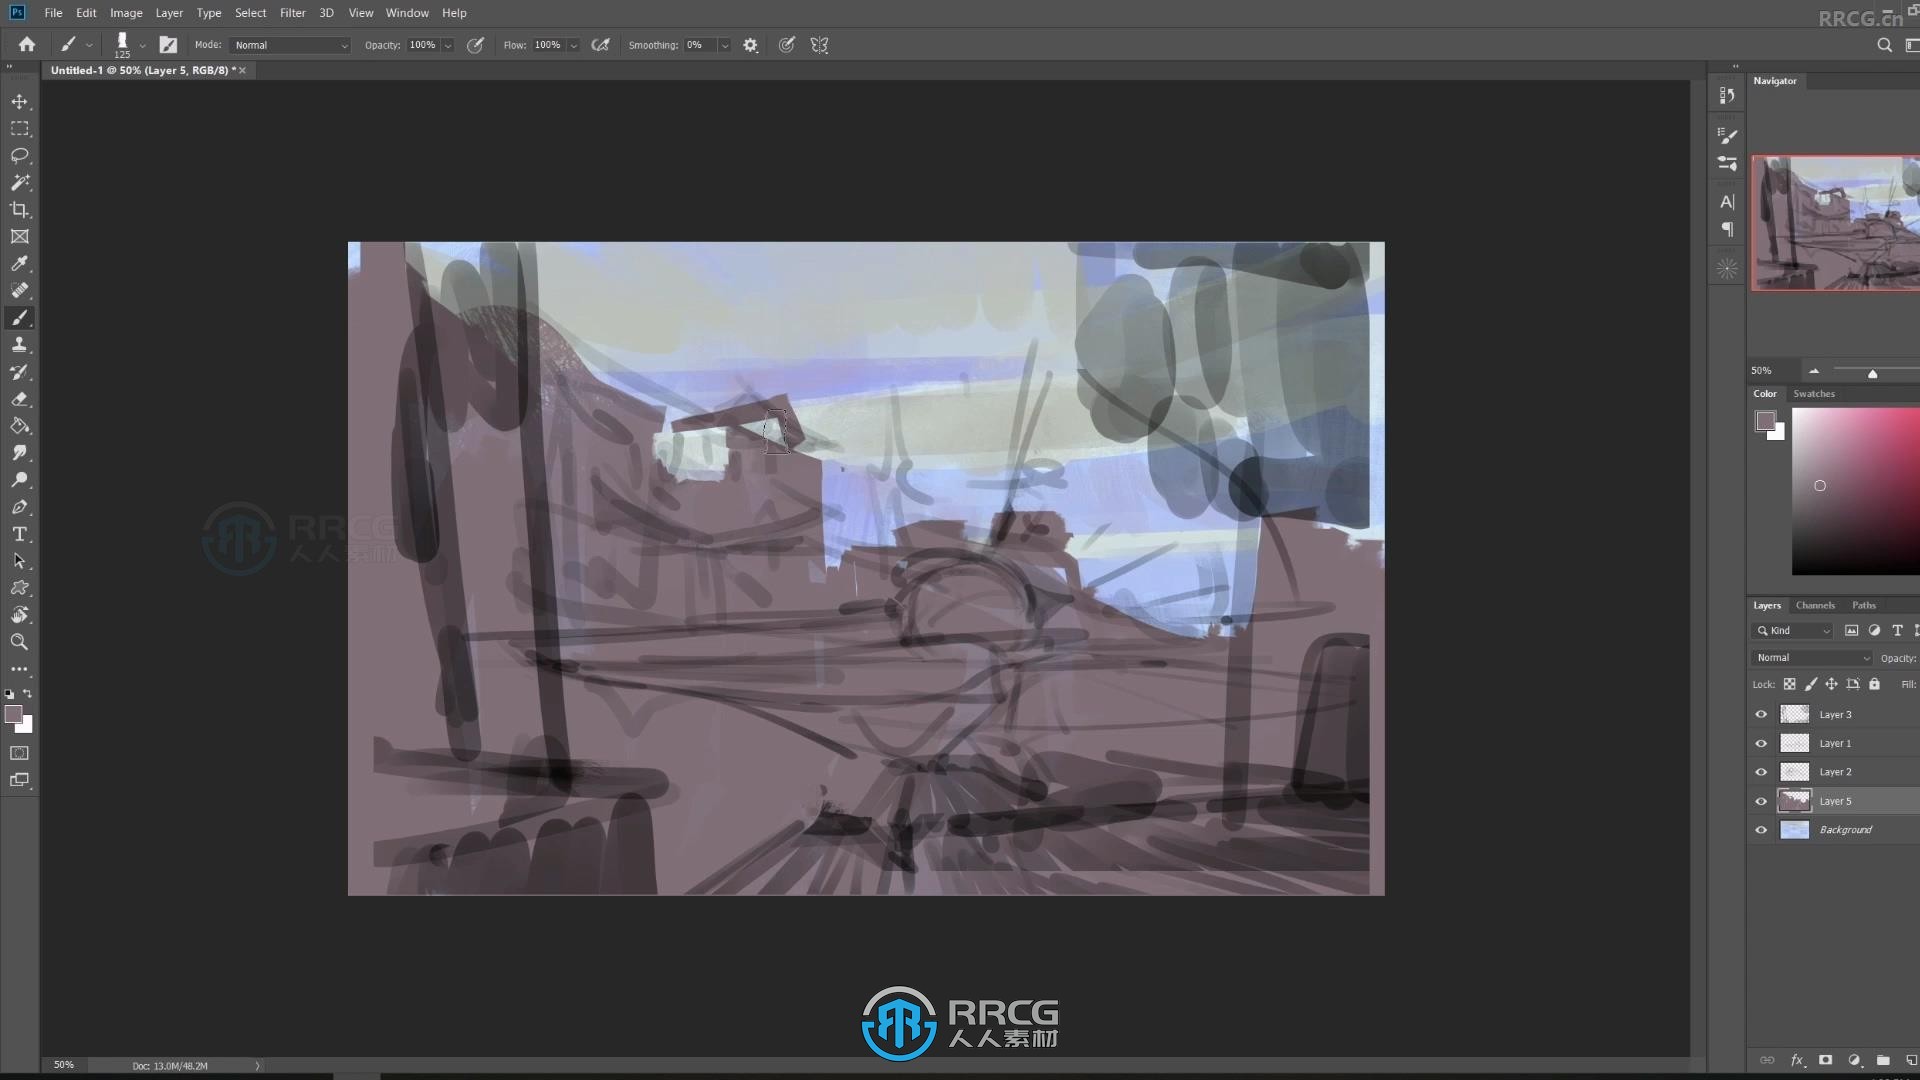Select the Clone Stamp tool

[x=19, y=345]
